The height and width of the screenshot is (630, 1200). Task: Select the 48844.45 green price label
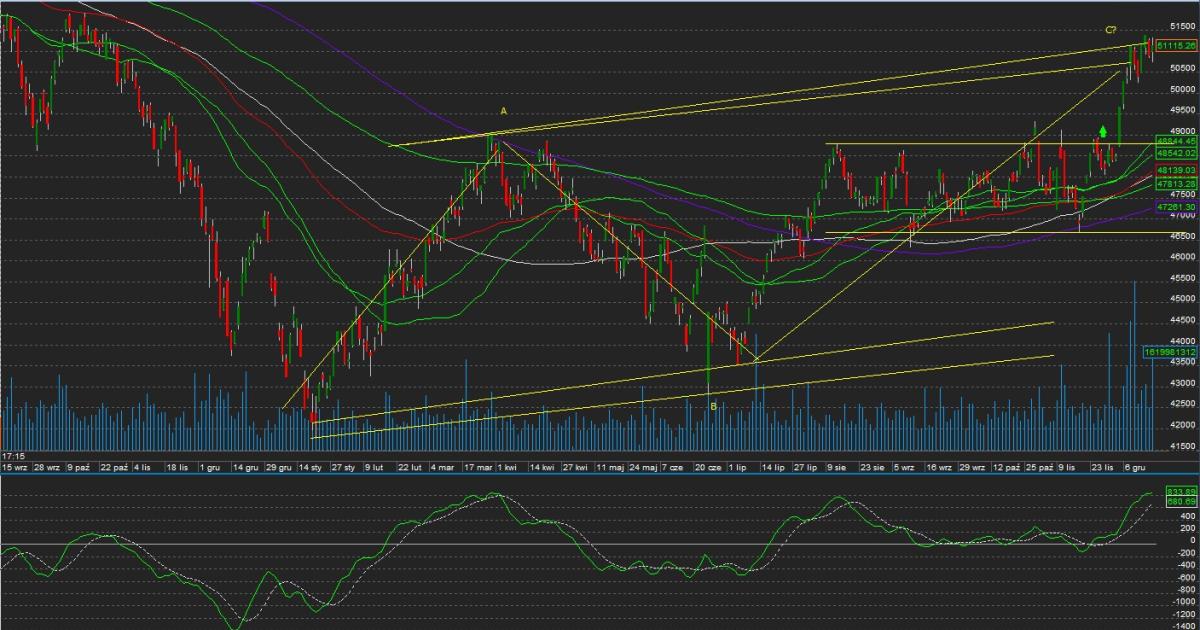click(x=1176, y=143)
